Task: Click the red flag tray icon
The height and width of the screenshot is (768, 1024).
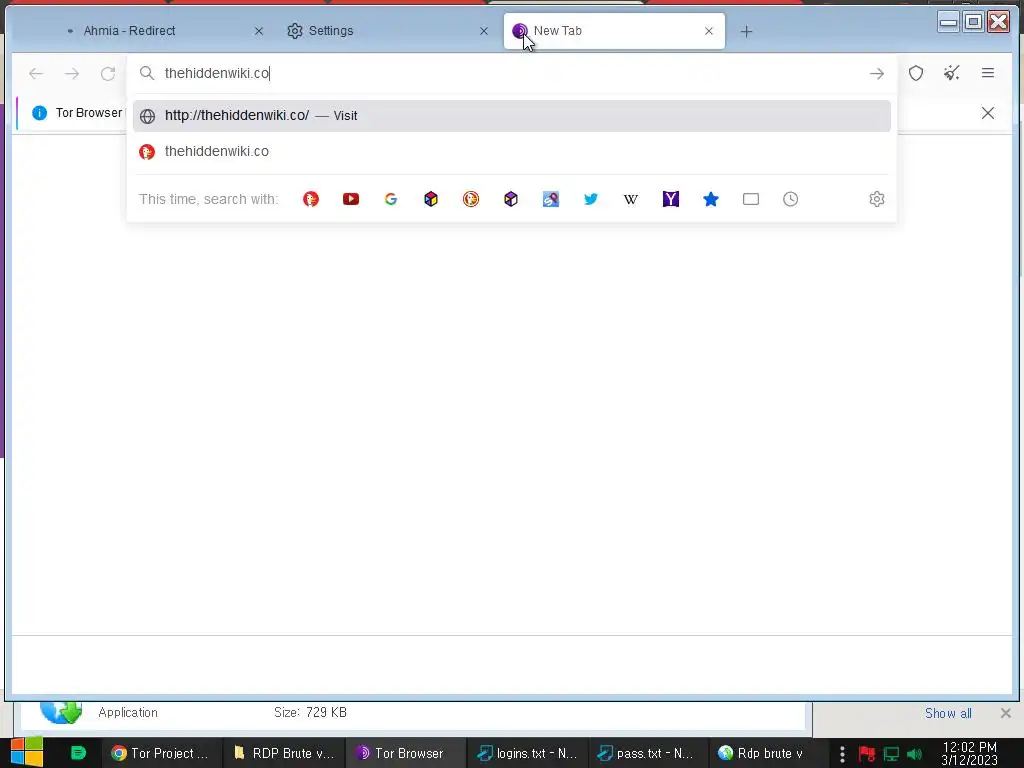Action: click(867, 754)
